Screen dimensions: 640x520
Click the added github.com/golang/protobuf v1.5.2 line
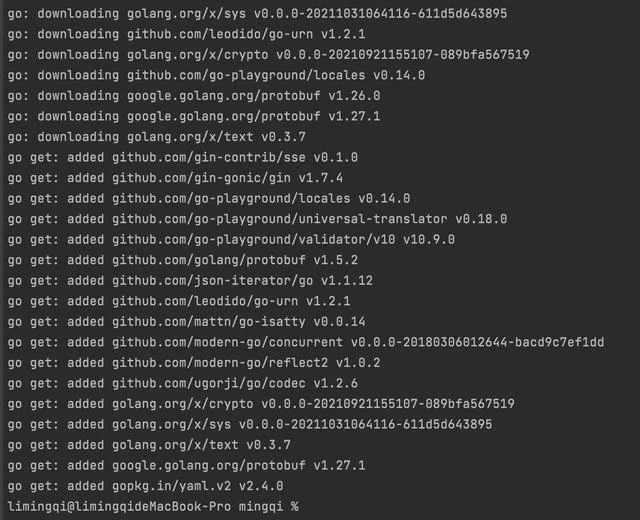183,260
